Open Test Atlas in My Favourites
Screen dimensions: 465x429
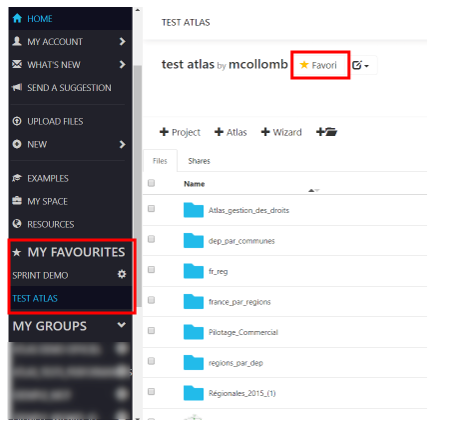[x=35, y=298]
